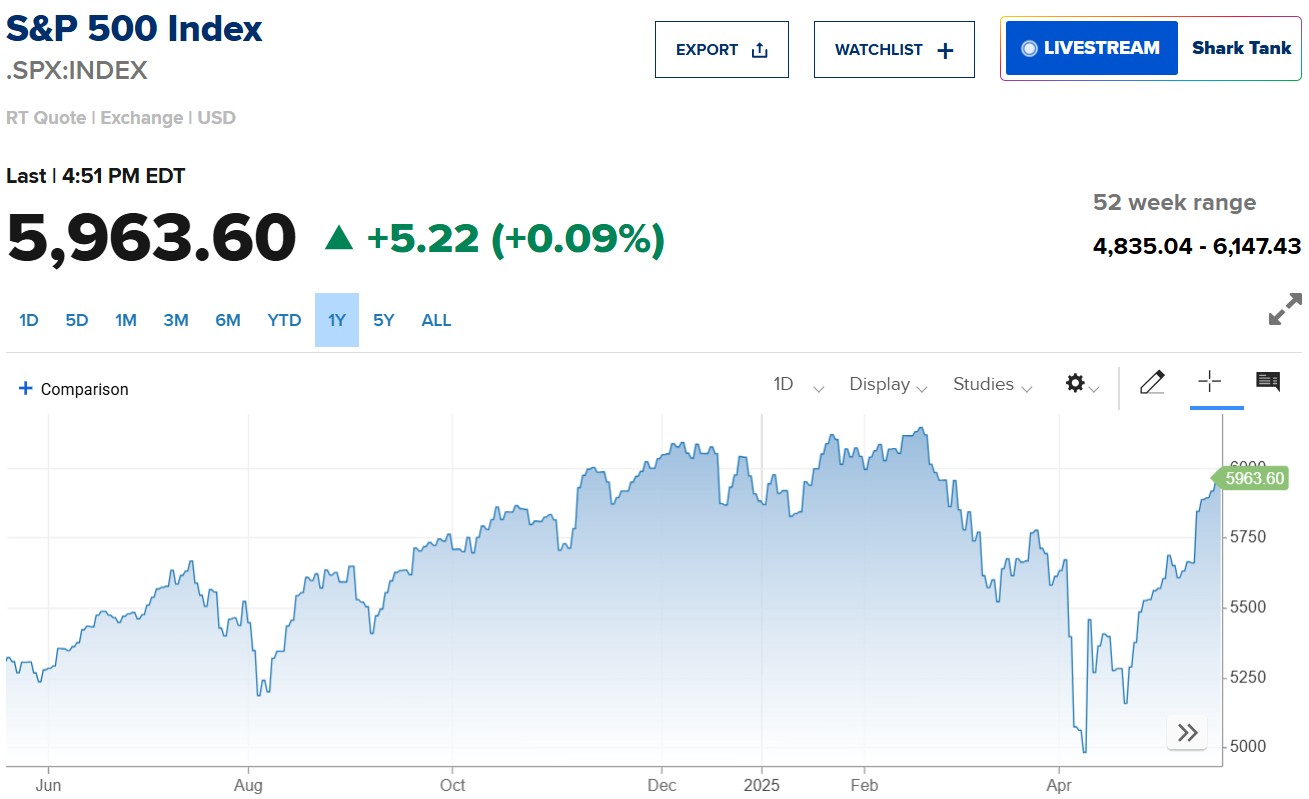Open the Shark Tank link
Viewport: 1309px width, 799px height.
1241,48
